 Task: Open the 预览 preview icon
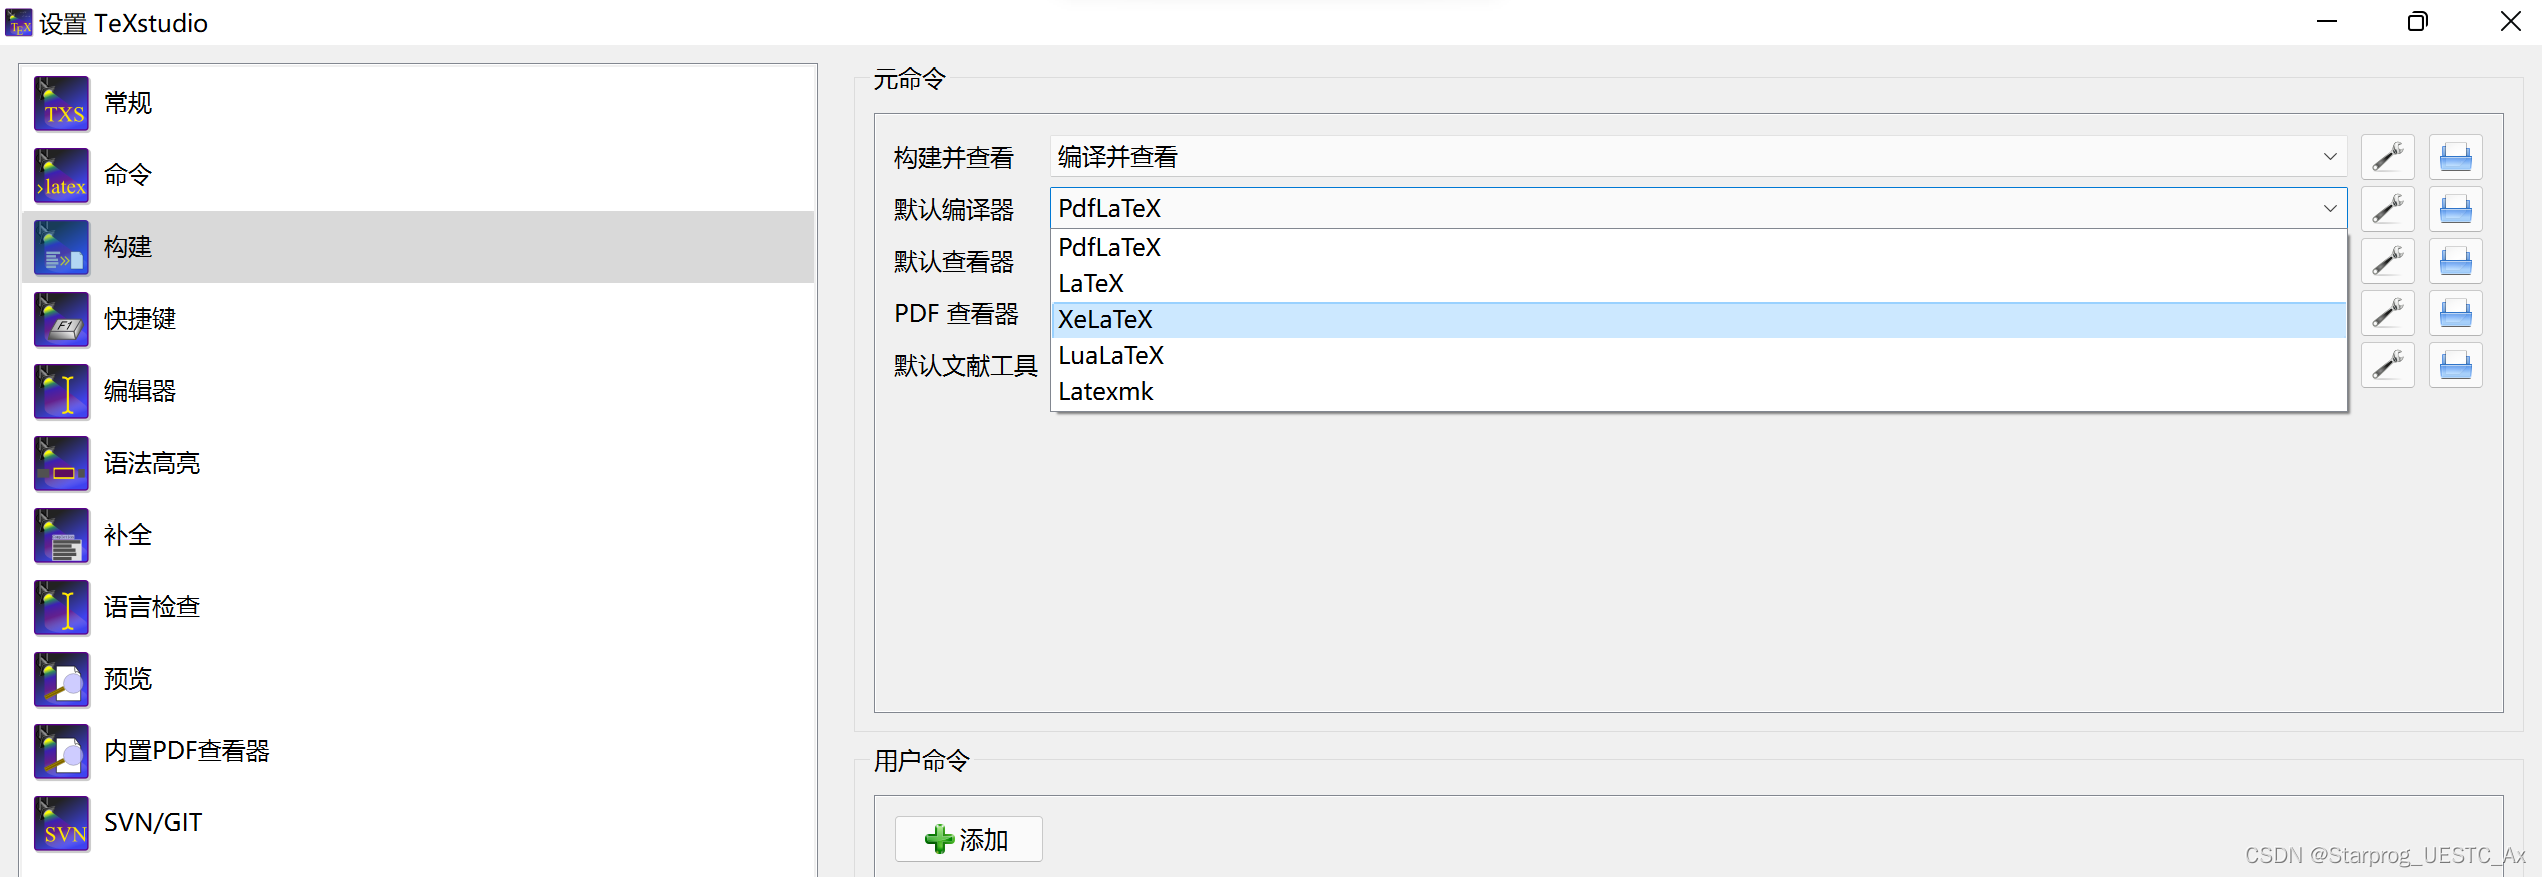(x=62, y=679)
